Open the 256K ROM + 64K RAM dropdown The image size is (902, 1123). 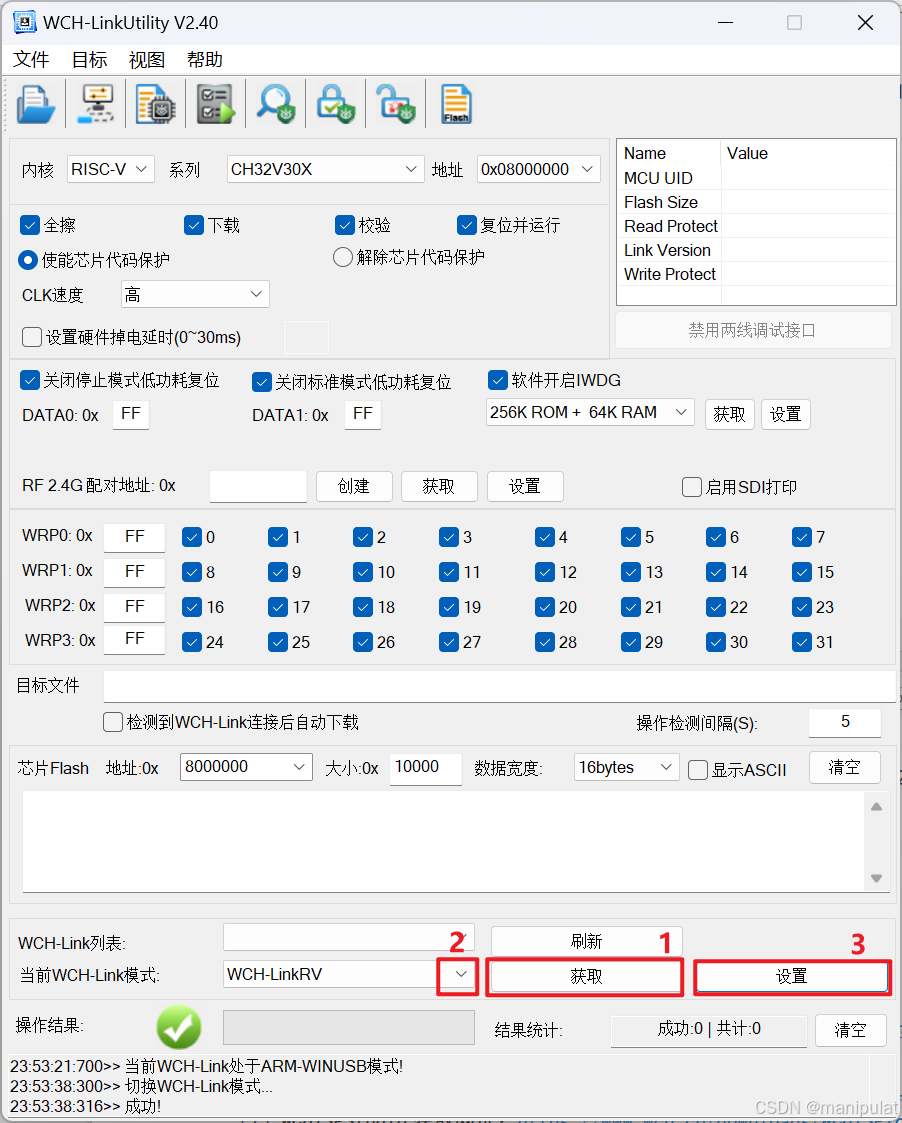click(x=590, y=412)
